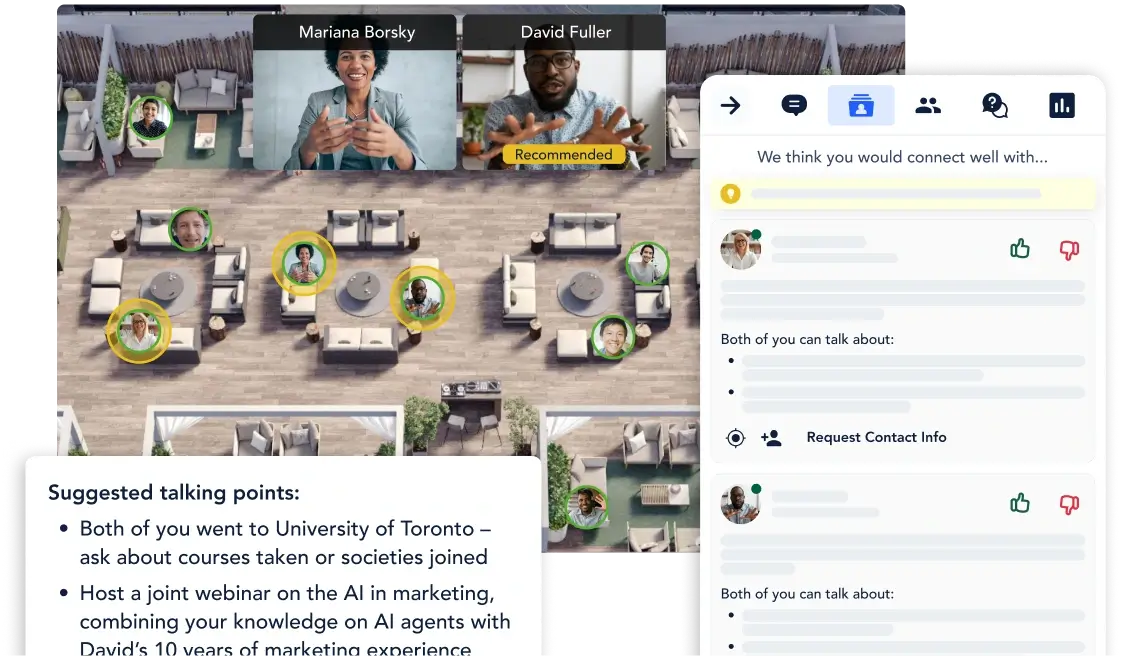Thumbs down the first recommended woman
The width and height of the screenshot is (1125, 656).
tap(1069, 250)
